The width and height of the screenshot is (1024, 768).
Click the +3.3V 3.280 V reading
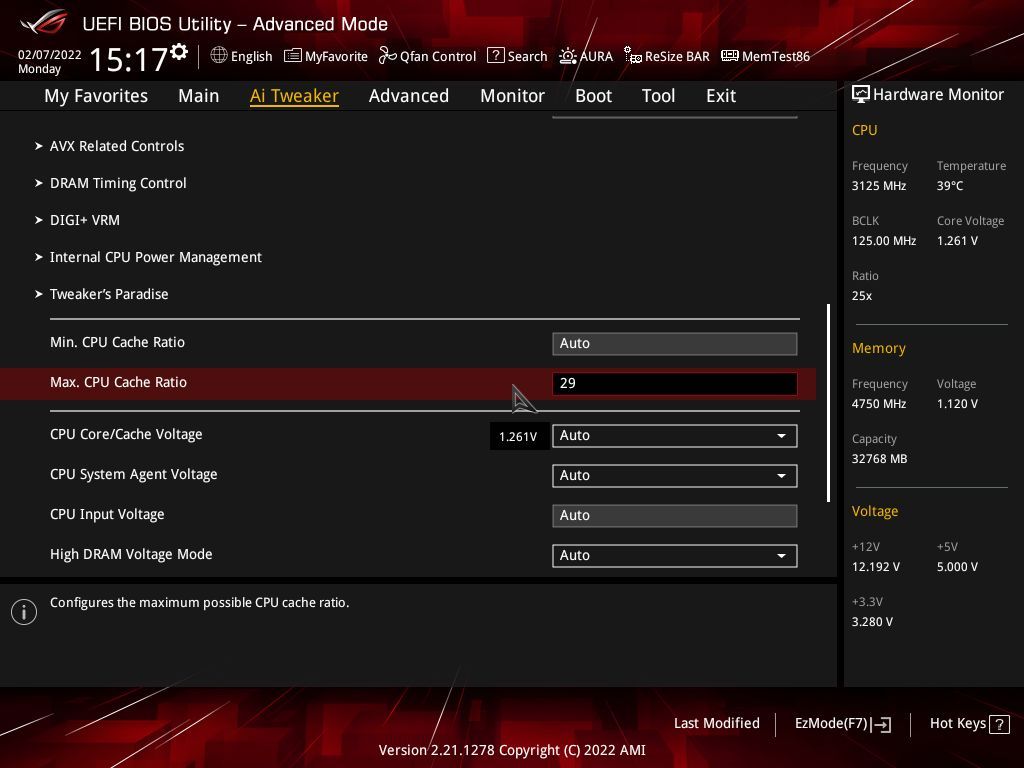pyautogui.click(x=872, y=621)
